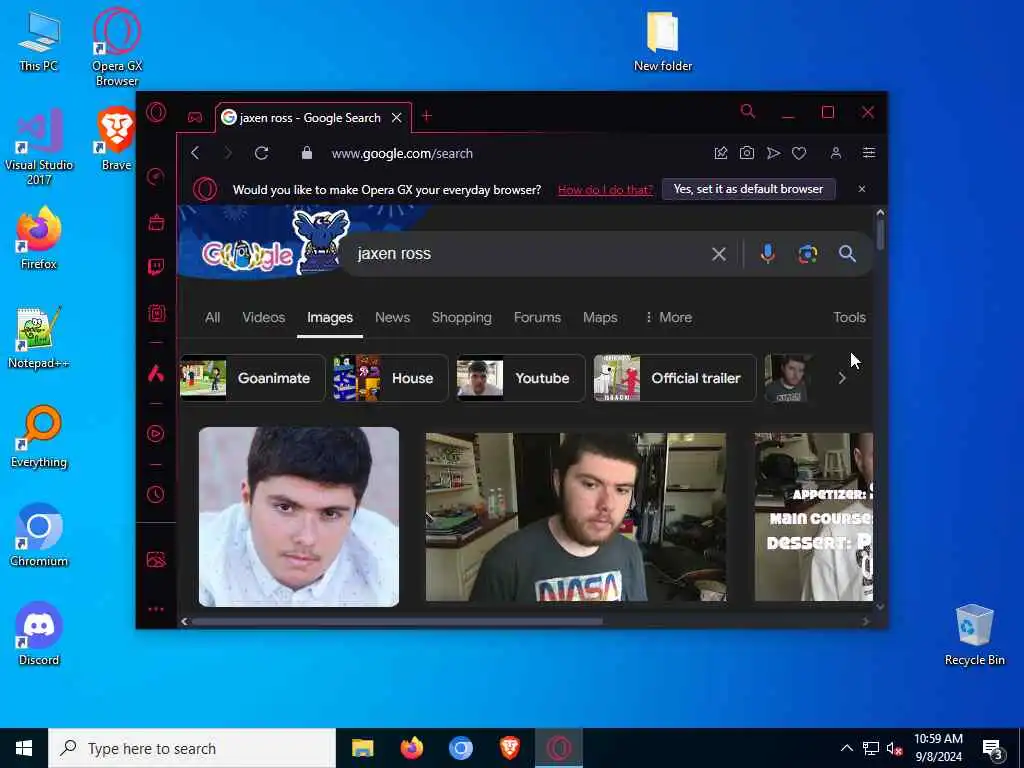Open the Appetizer Main Course image result
This screenshot has height=768, width=1024.
[x=814, y=517]
